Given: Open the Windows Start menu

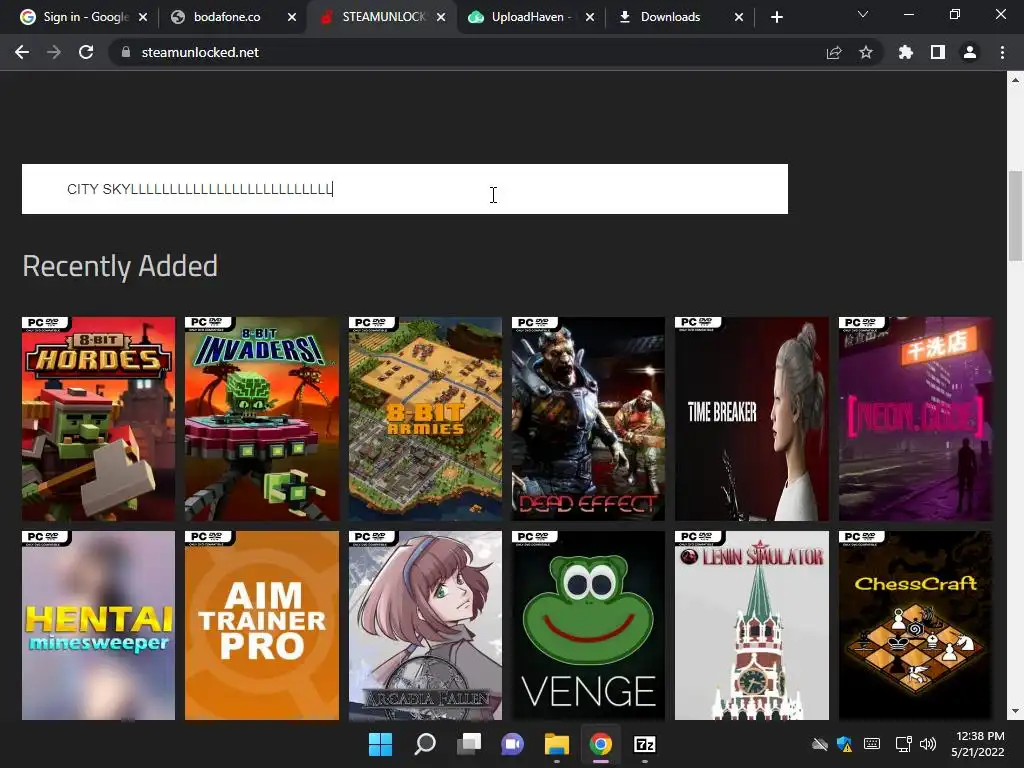Looking at the screenshot, I should pyautogui.click(x=380, y=744).
